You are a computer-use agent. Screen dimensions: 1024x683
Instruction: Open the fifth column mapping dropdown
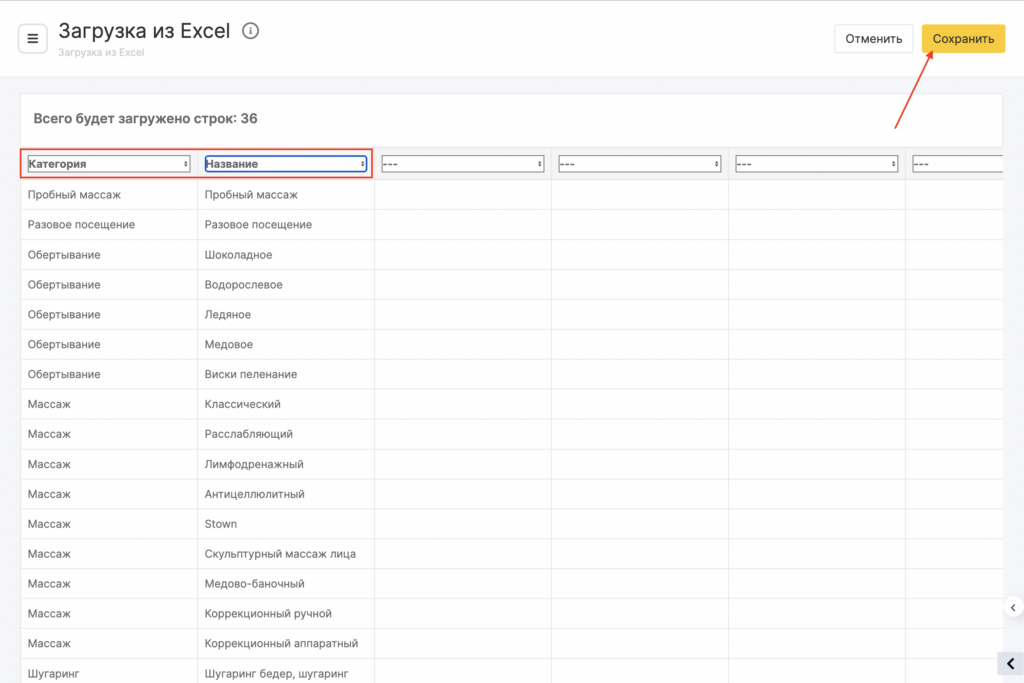816,164
